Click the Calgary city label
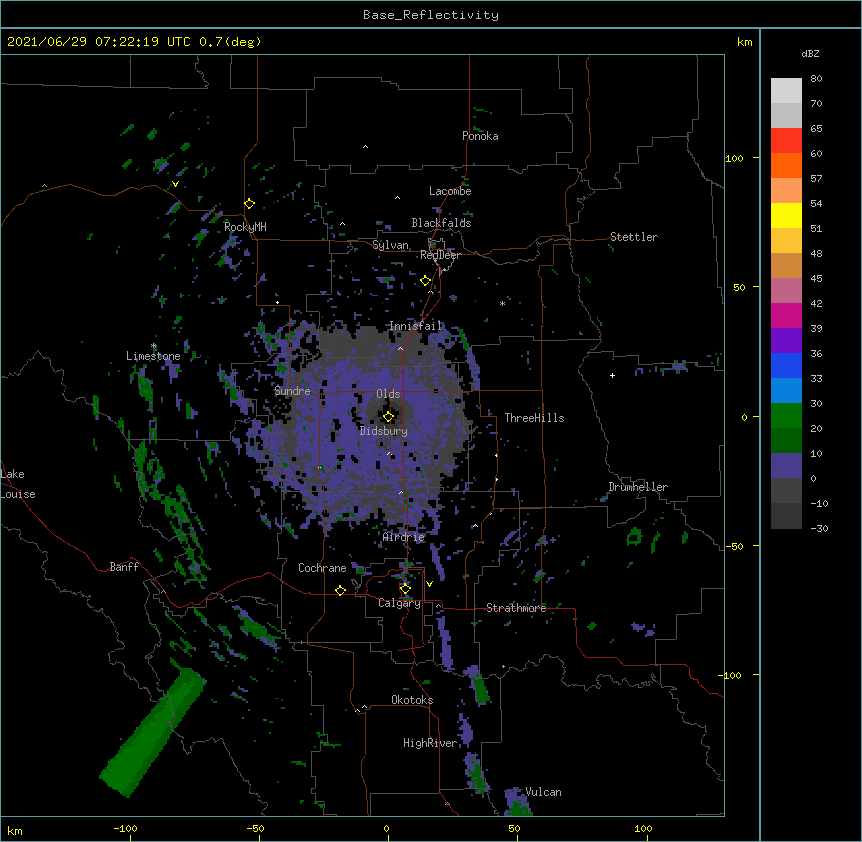This screenshot has width=862, height=842. click(399, 603)
